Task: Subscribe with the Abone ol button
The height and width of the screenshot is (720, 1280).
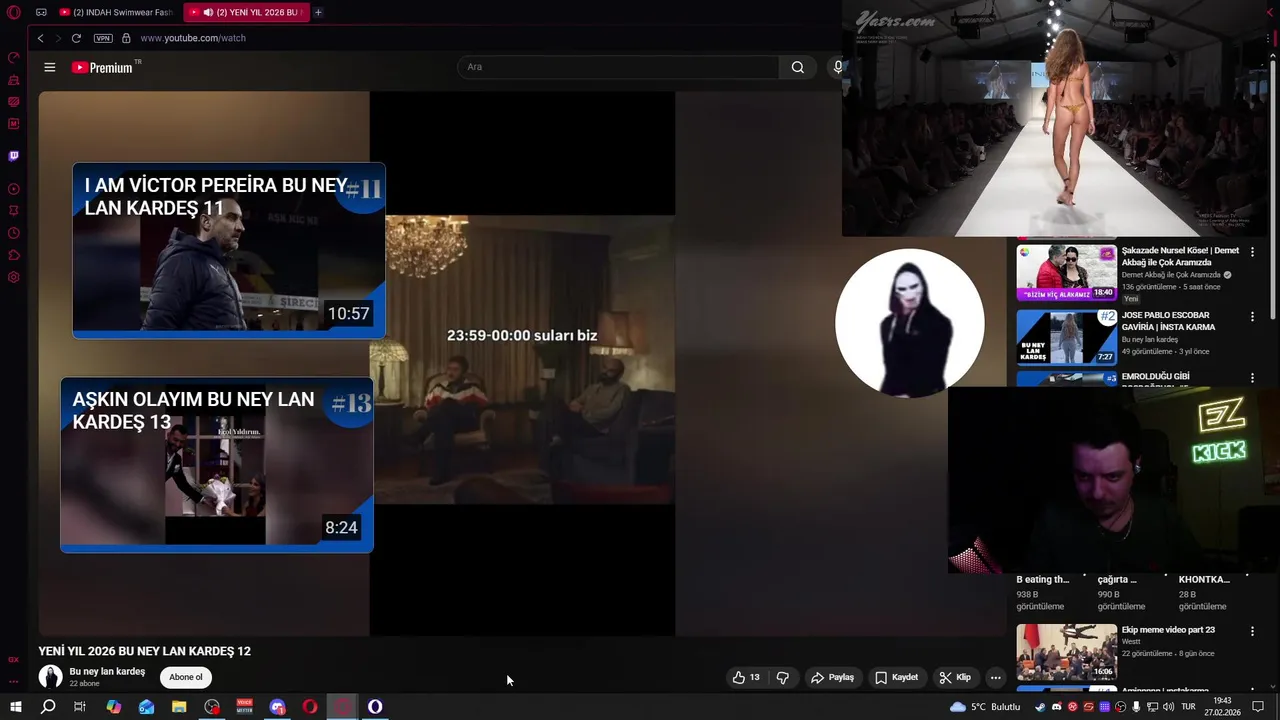Action: tap(185, 677)
